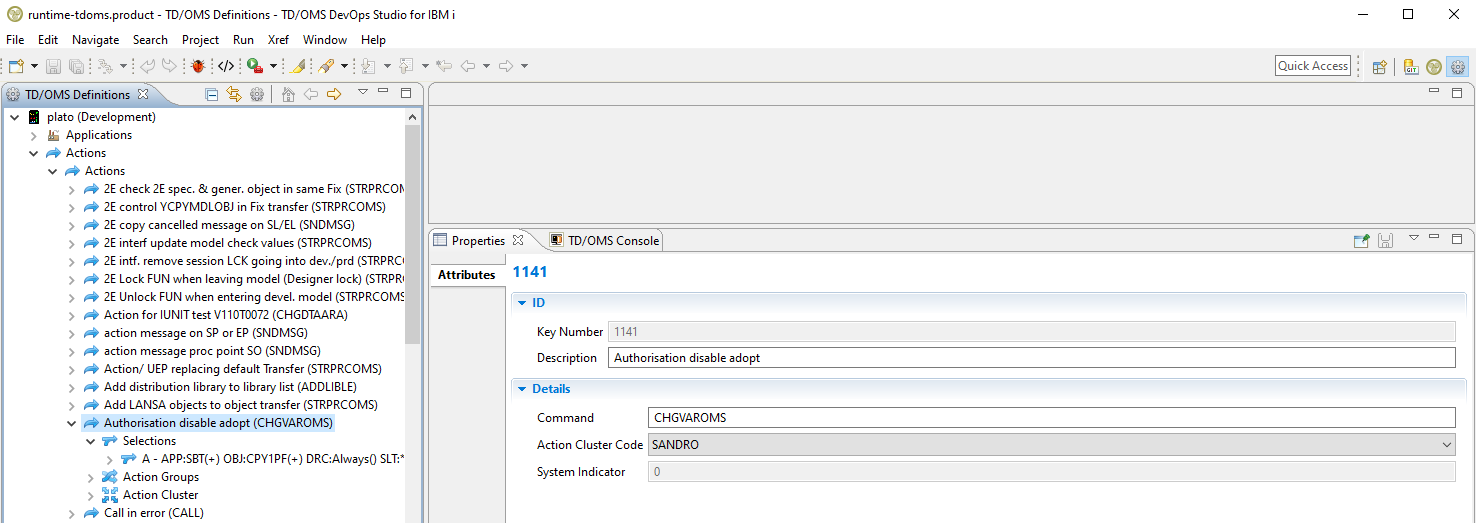Click the Command input field
1476x523 pixels.
1050,418
